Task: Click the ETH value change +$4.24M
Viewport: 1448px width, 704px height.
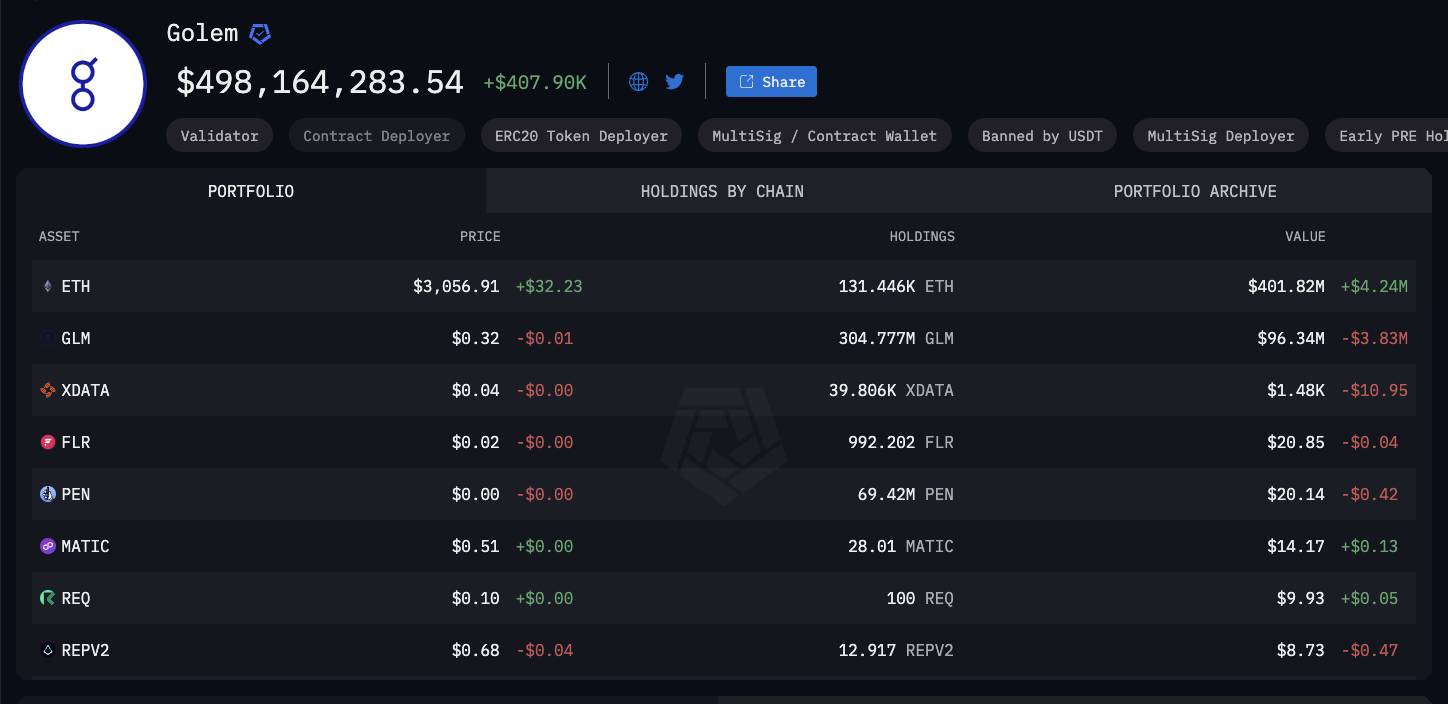Action: [1374, 287]
